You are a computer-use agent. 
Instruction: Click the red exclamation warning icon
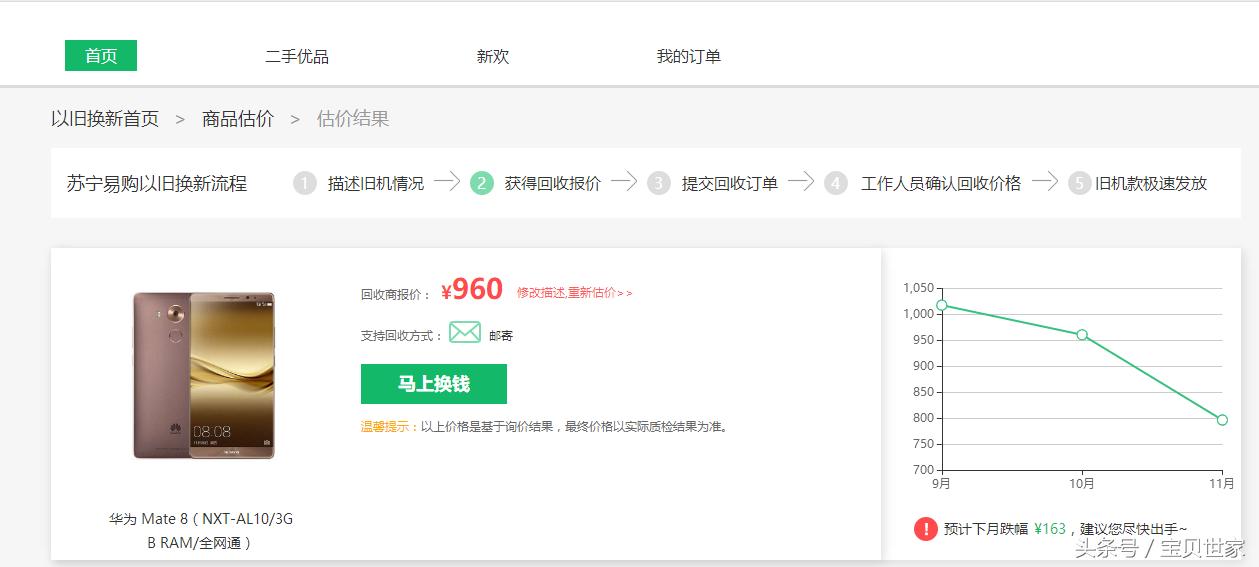click(926, 529)
